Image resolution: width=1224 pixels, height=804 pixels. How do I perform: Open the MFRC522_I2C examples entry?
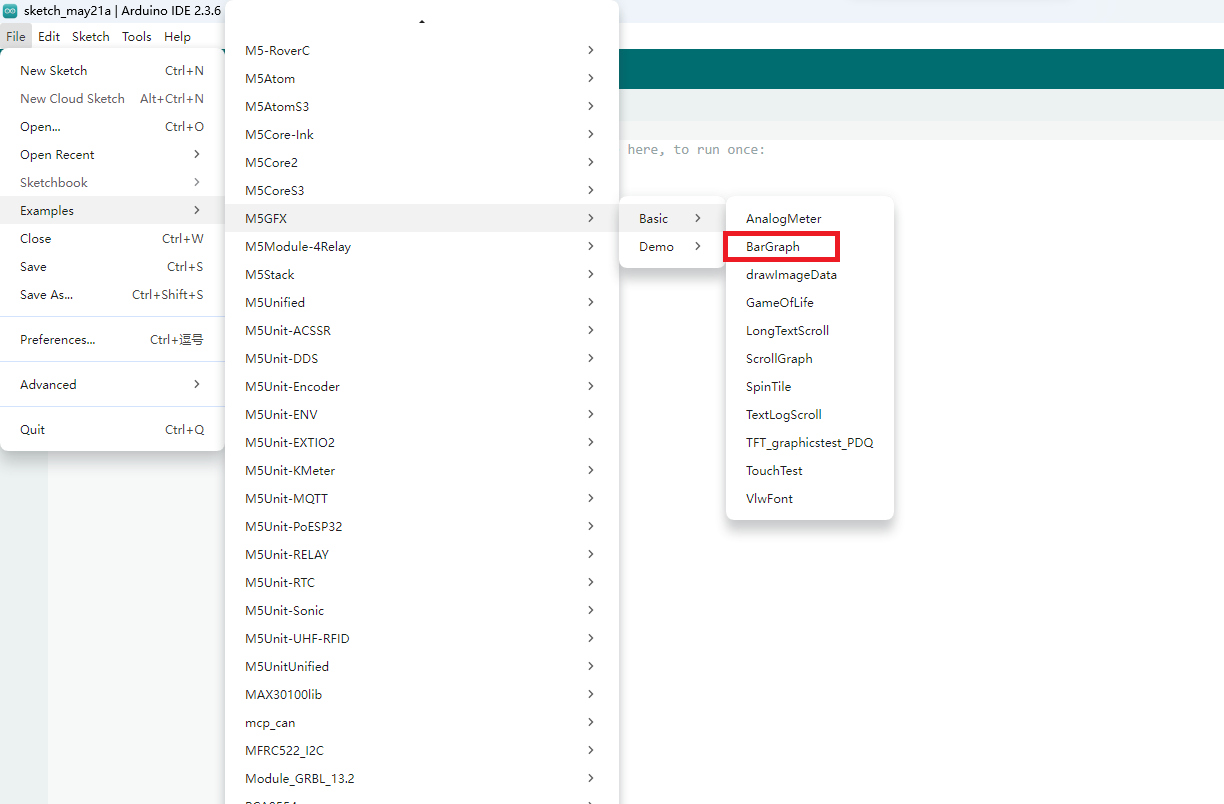pyautogui.click(x=422, y=751)
